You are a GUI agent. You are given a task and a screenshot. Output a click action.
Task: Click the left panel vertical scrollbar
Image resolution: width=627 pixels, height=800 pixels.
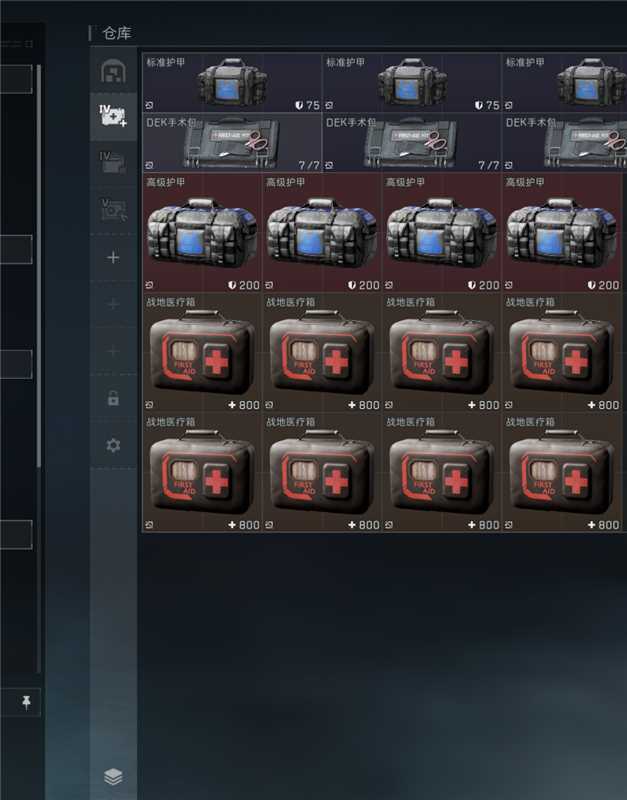(38, 265)
